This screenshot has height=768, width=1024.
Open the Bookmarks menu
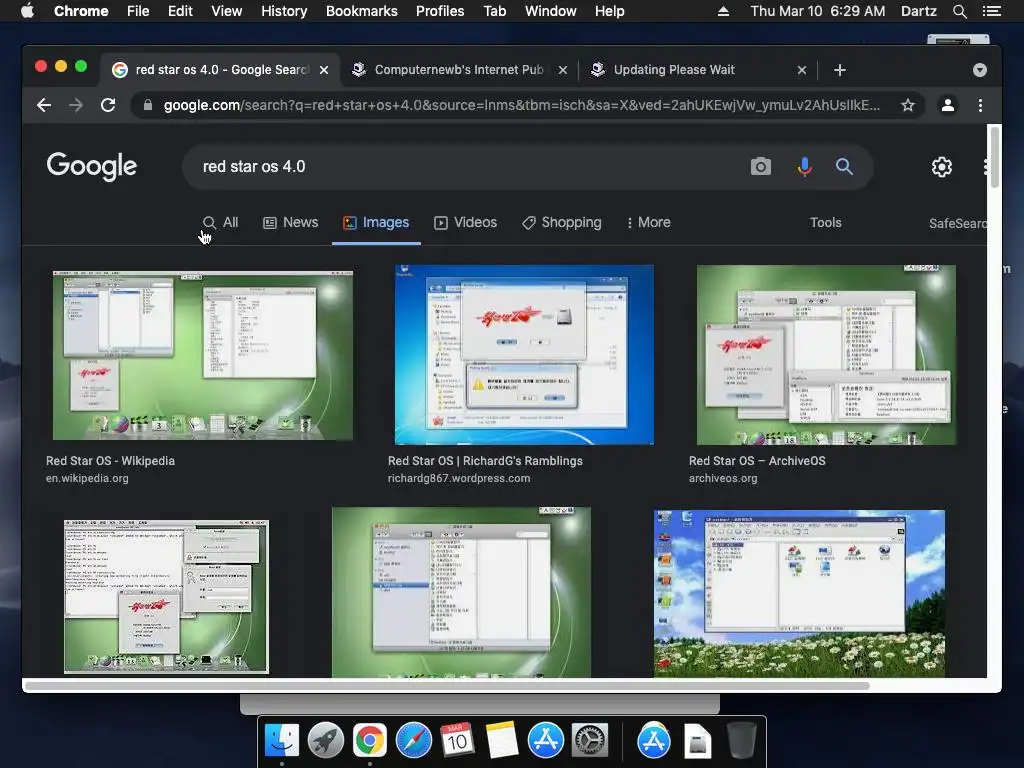pos(362,11)
